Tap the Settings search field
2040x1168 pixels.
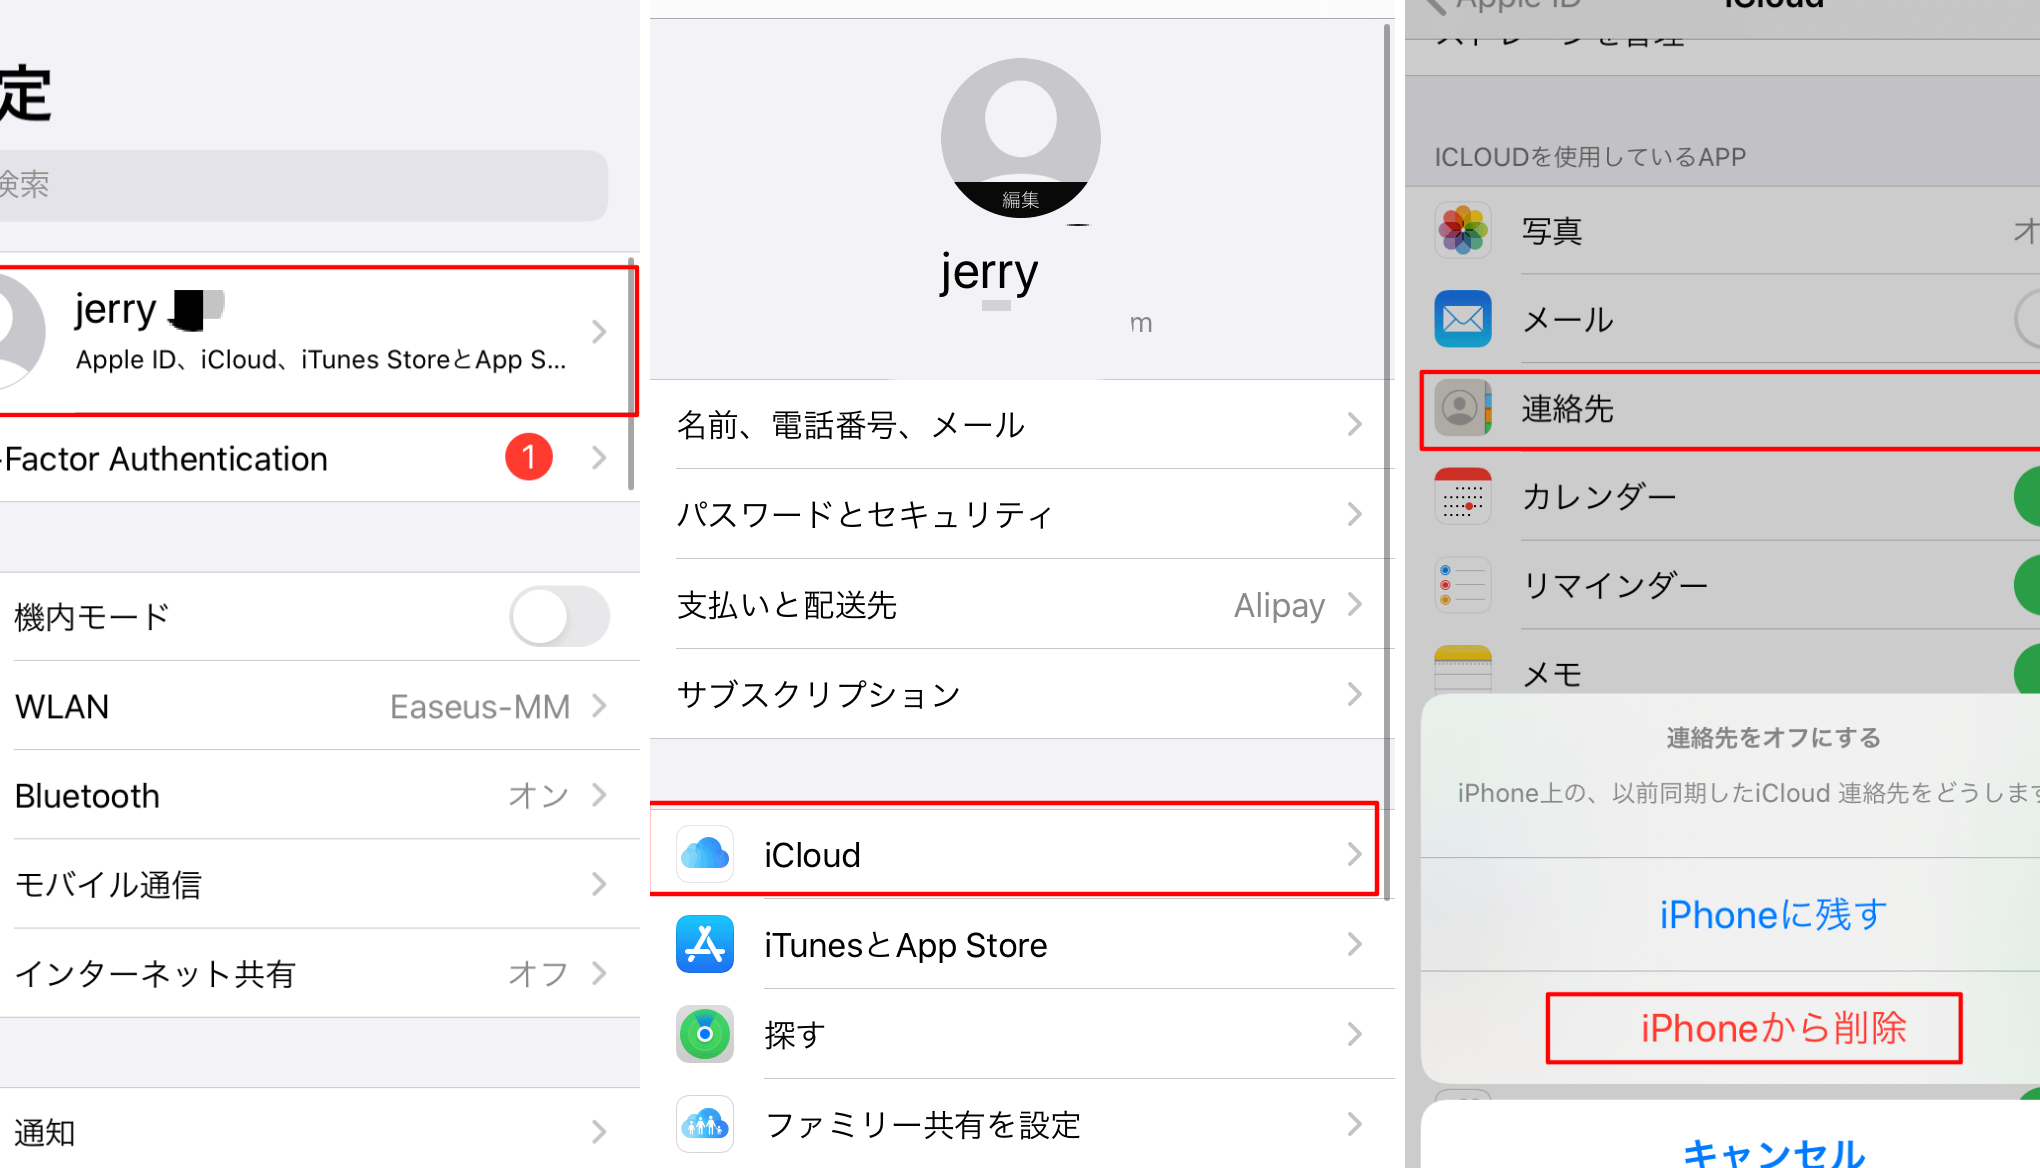[x=304, y=185]
